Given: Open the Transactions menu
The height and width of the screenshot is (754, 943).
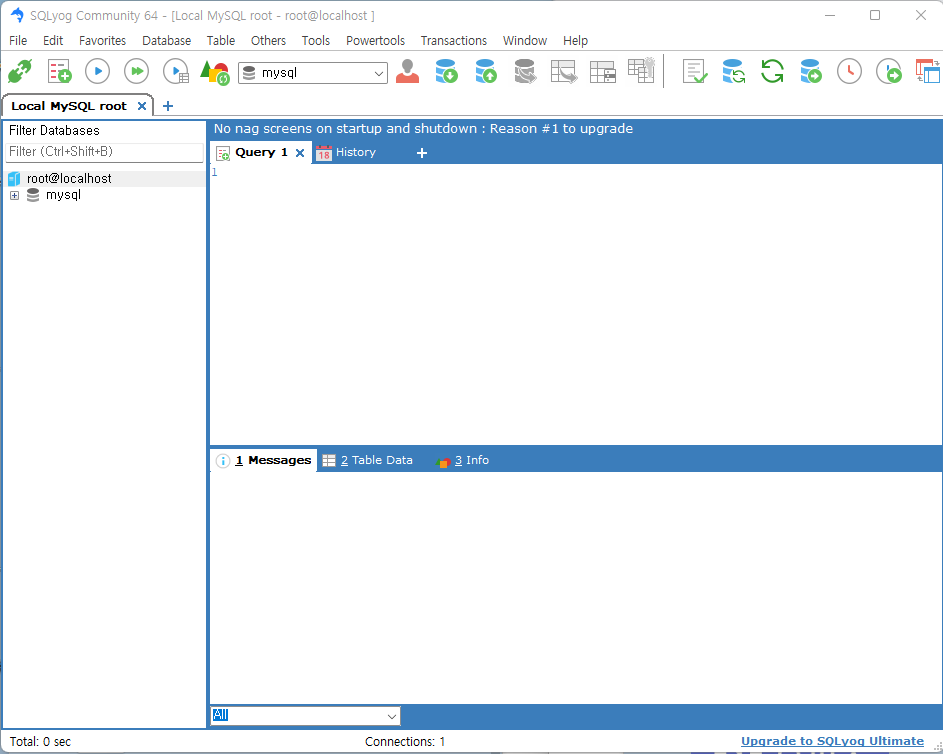Looking at the screenshot, I should click(453, 40).
